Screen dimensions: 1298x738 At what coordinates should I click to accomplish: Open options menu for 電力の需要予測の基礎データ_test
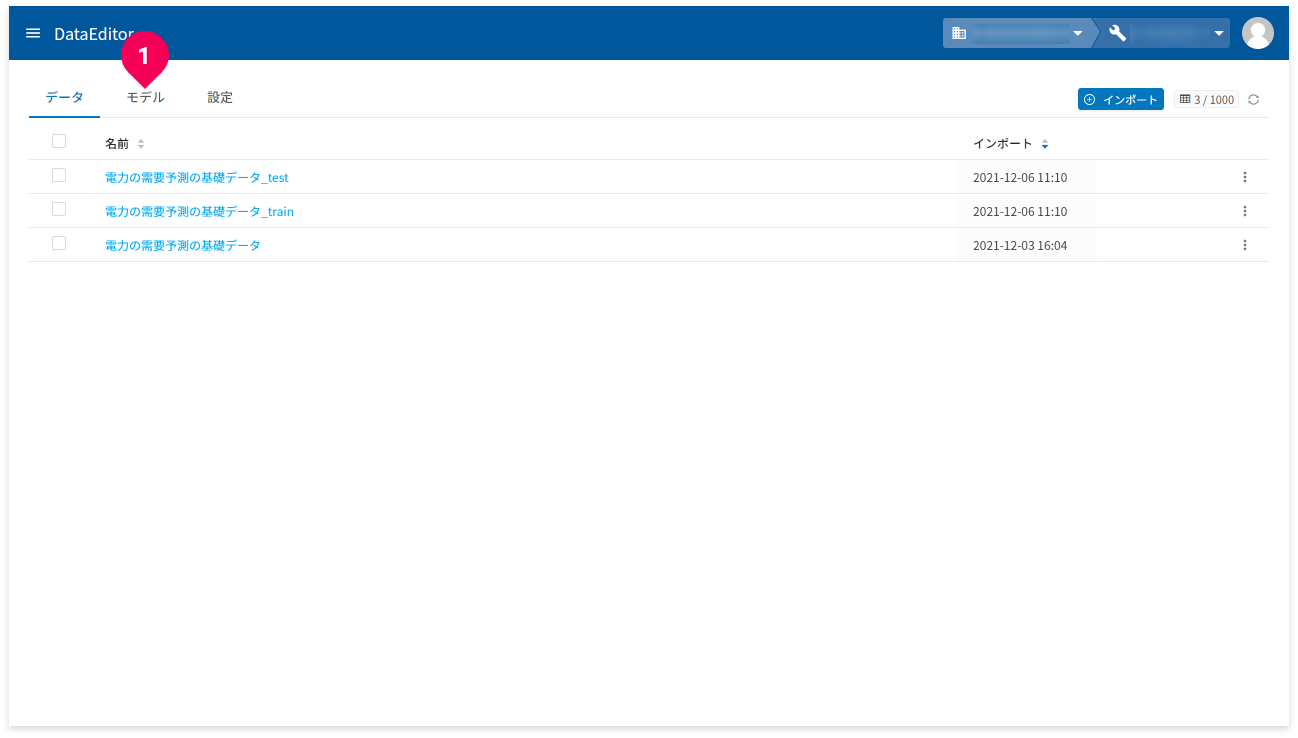click(x=1245, y=177)
